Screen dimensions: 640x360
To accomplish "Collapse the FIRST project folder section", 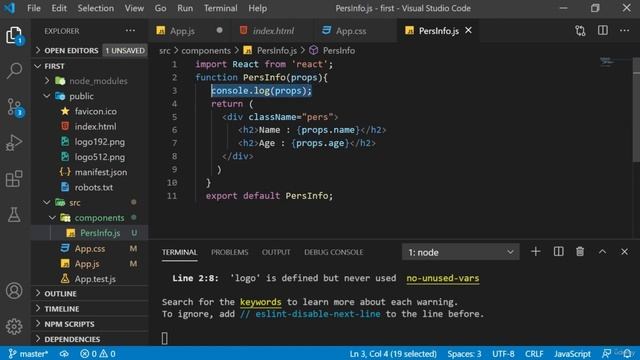I will point(89,66).
